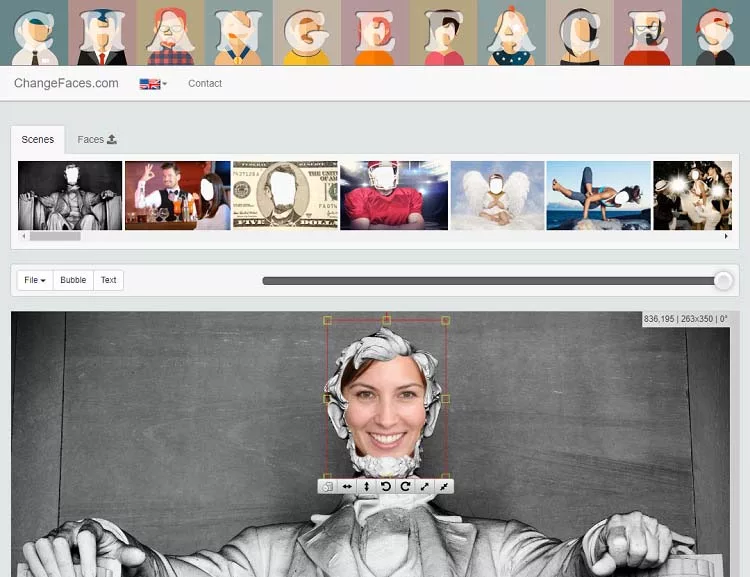Click the woman's face in the canvas

[x=385, y=408]
